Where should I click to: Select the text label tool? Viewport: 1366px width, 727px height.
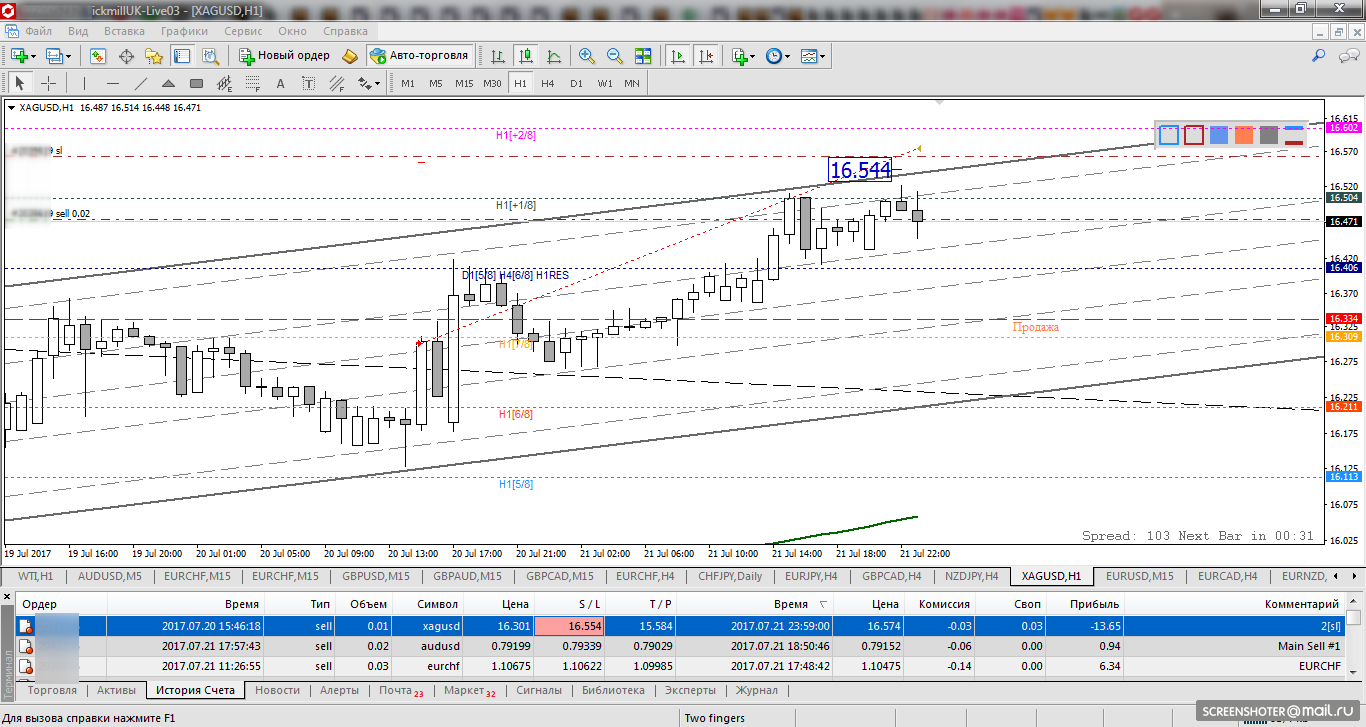(308, 83)
